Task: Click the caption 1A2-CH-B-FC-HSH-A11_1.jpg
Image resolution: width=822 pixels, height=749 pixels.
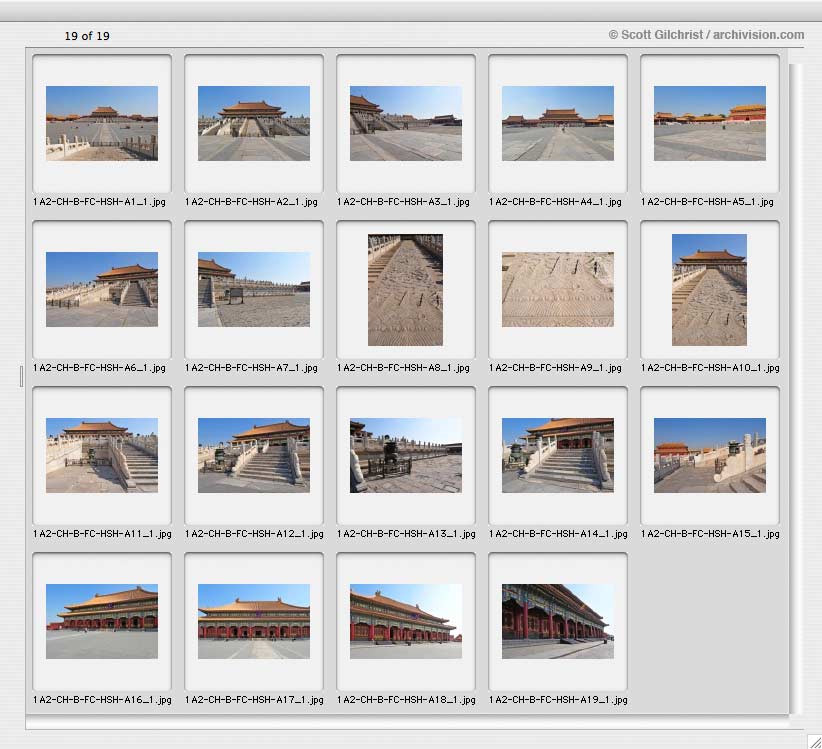Action: pyautogui.click(x=102, y=534)
